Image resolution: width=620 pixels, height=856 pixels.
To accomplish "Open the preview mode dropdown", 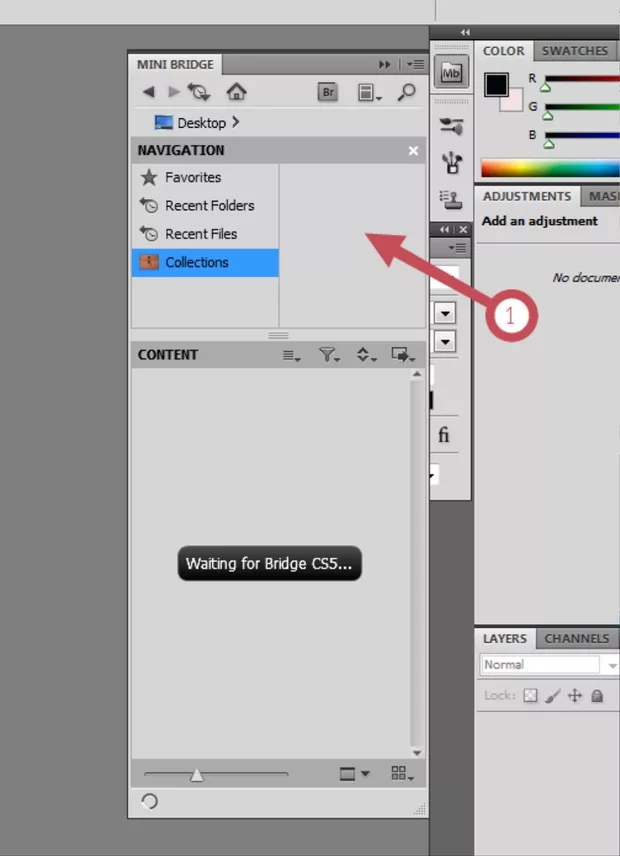I will (x=354, y=774).
